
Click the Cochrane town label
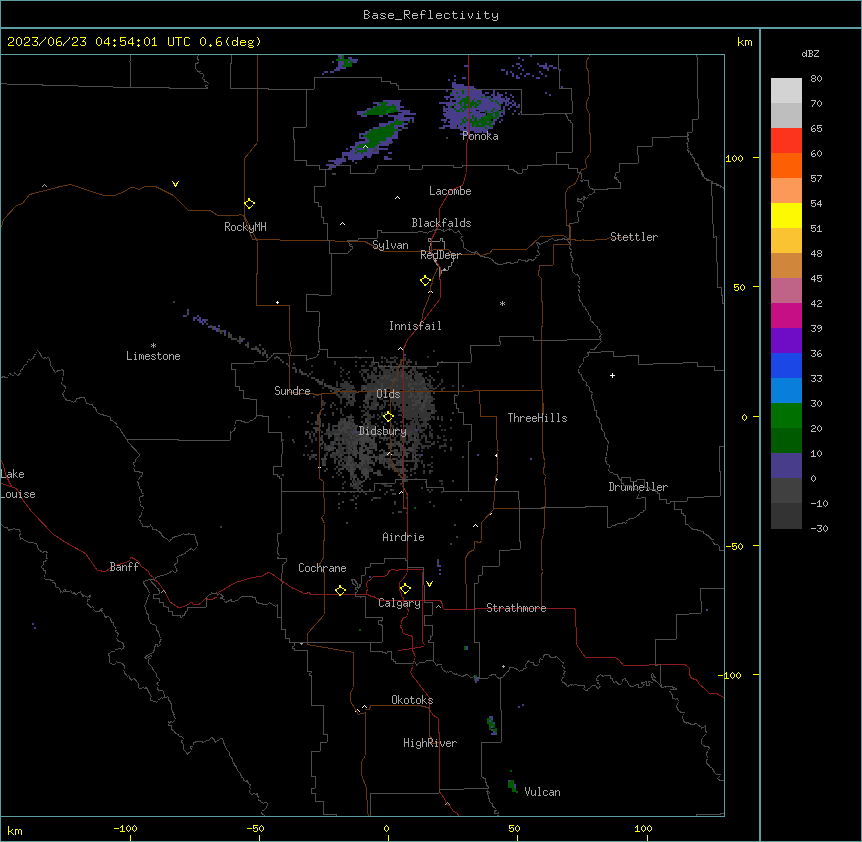point(322,568)
